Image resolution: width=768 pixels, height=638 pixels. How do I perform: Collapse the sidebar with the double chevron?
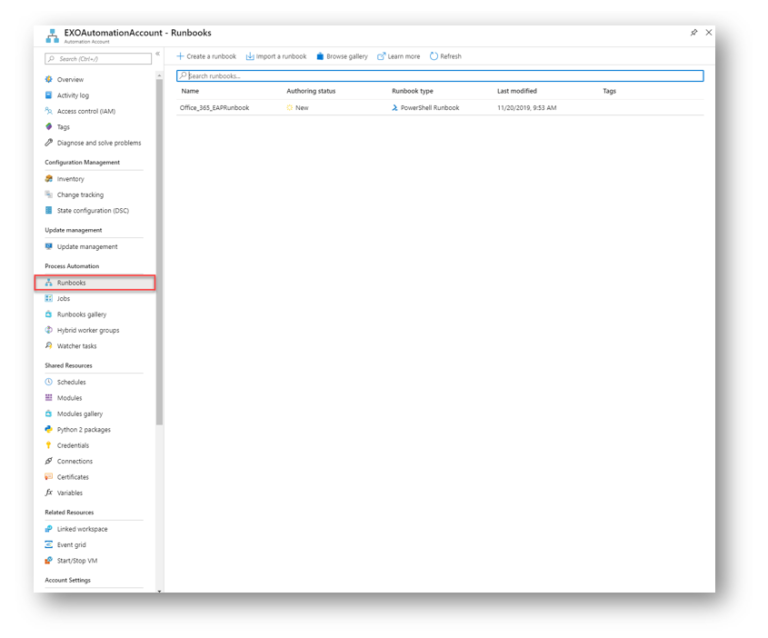[158, 53]
